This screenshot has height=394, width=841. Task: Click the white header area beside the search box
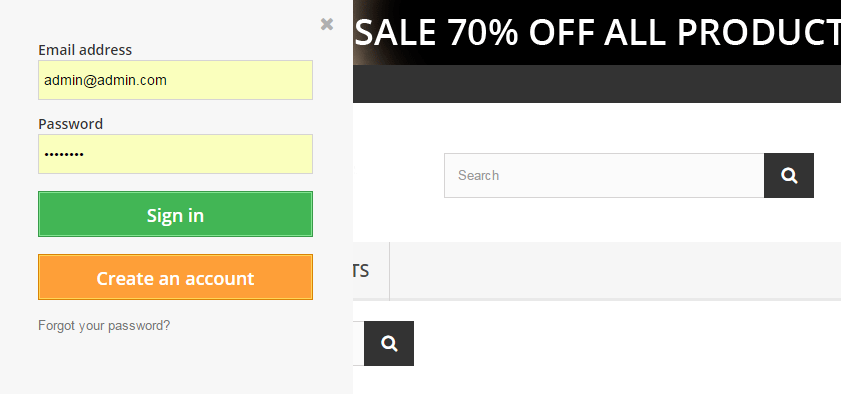tap(398, 175)
